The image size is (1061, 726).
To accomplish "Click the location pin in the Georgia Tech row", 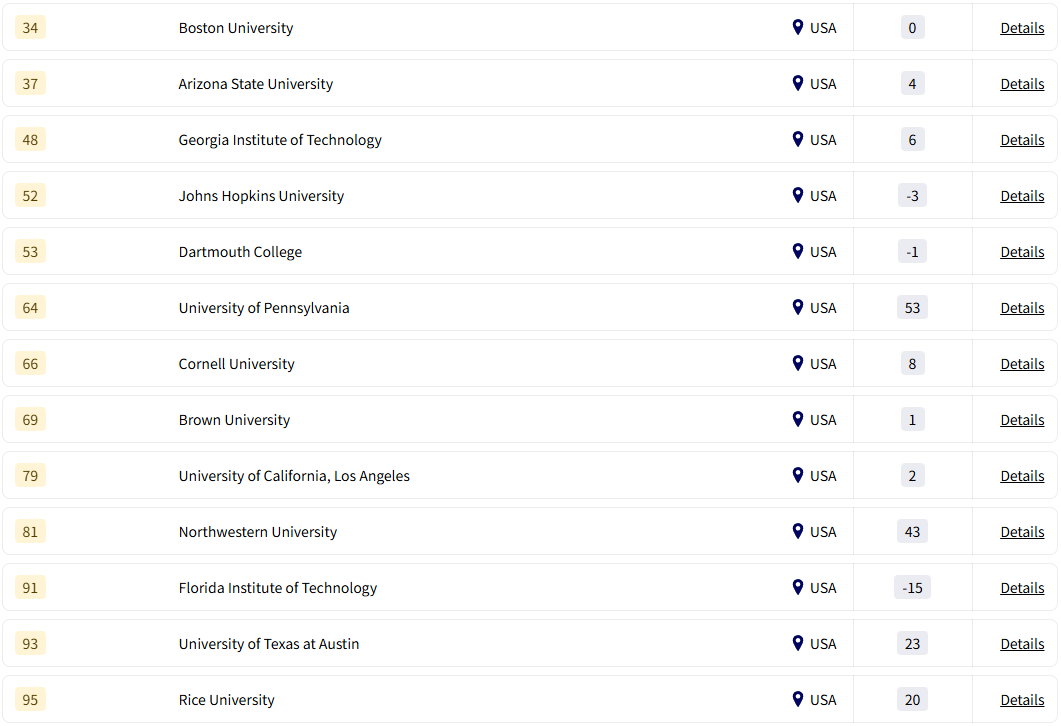I will [x=797, y=139].
